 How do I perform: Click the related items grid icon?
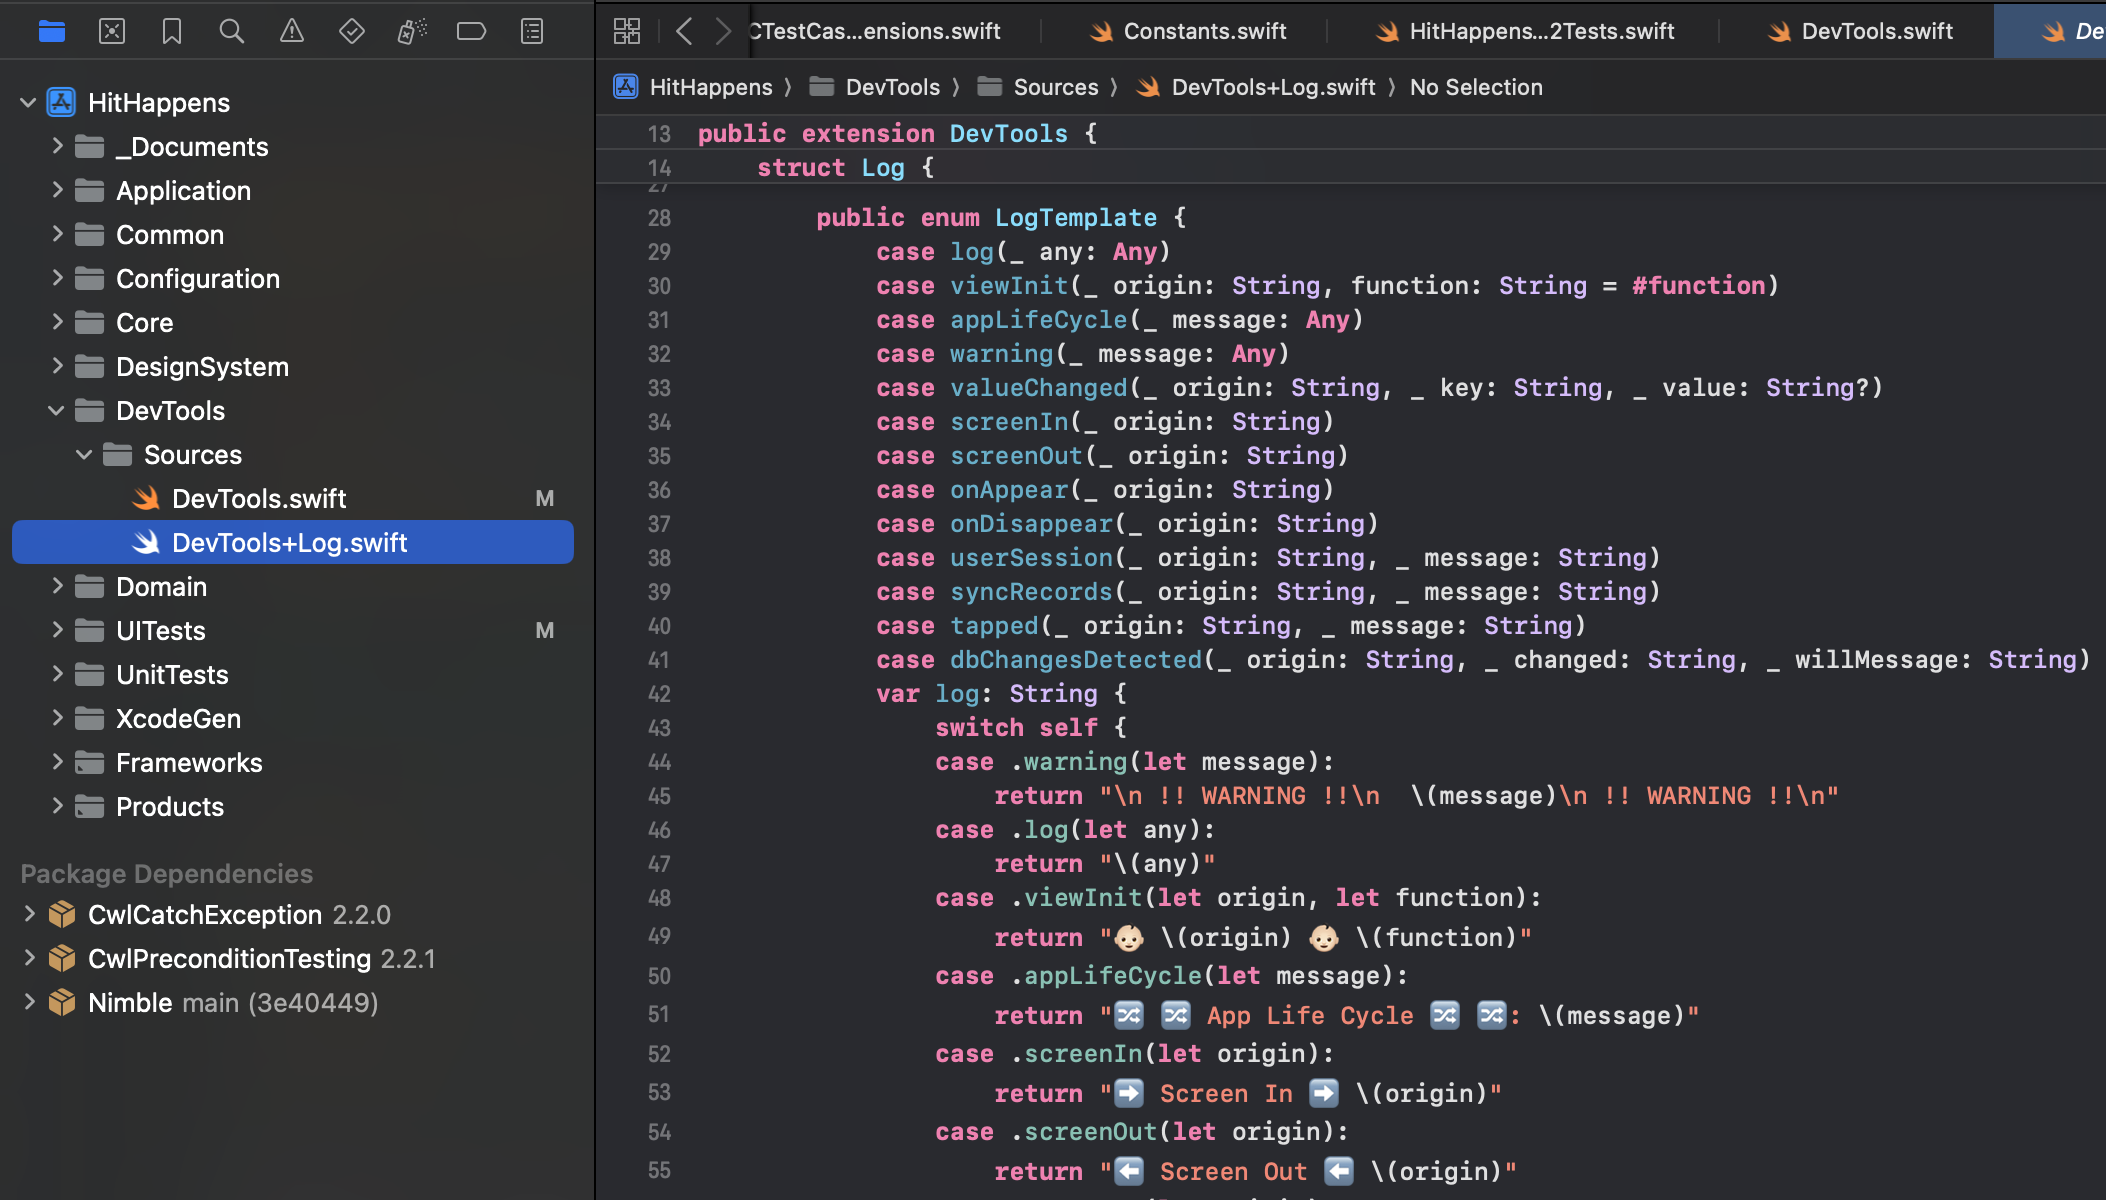point(627,31)
